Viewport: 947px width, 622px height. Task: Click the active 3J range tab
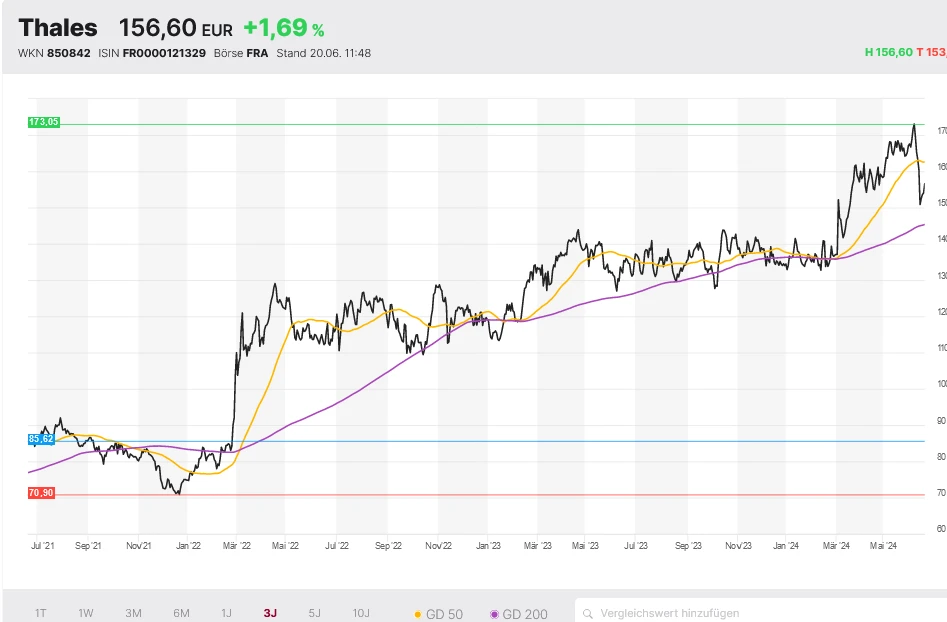[270, 613]
